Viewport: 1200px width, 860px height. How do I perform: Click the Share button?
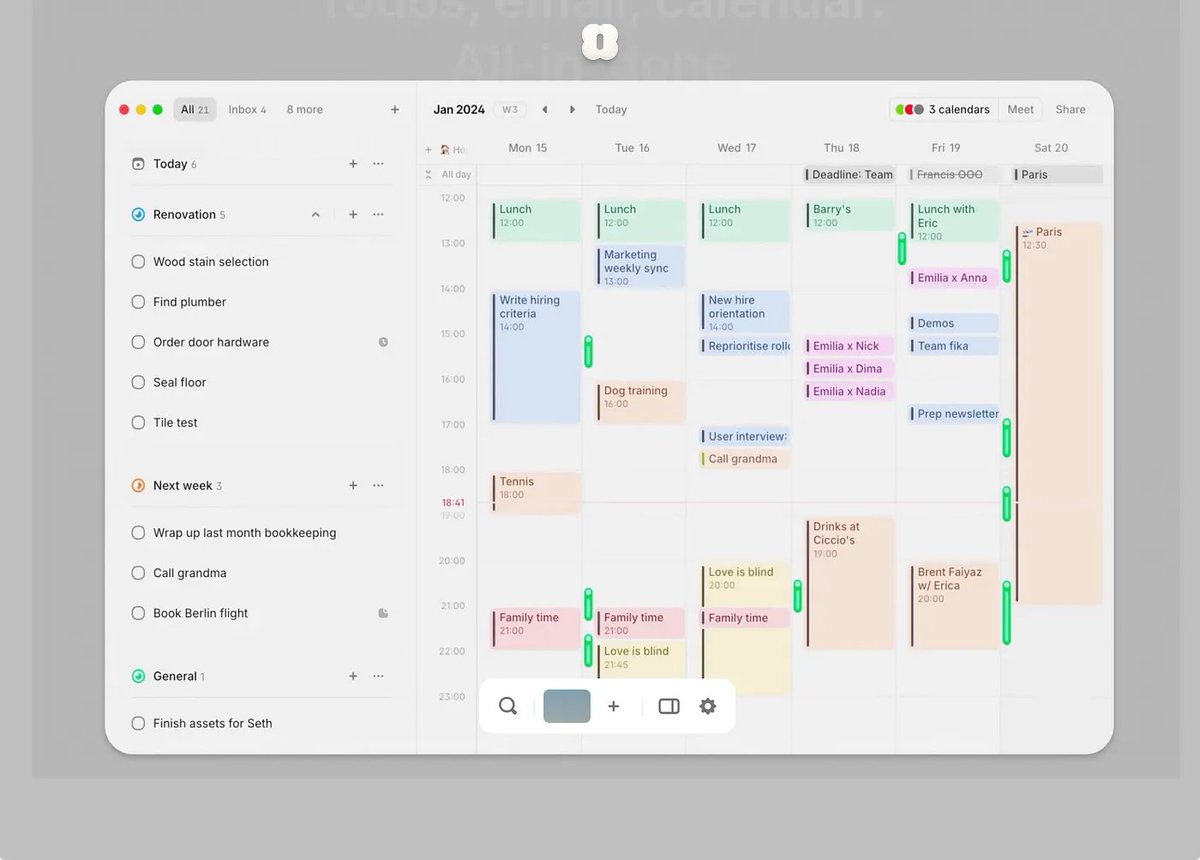tap(1070, 110)
